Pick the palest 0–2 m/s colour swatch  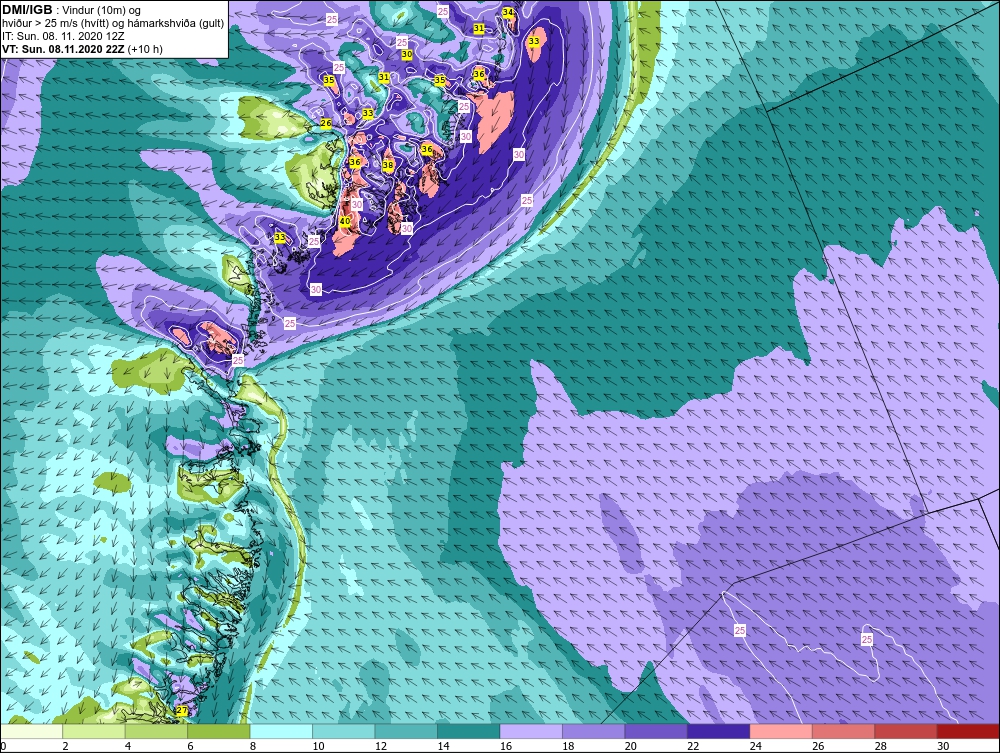click(31, 731)
